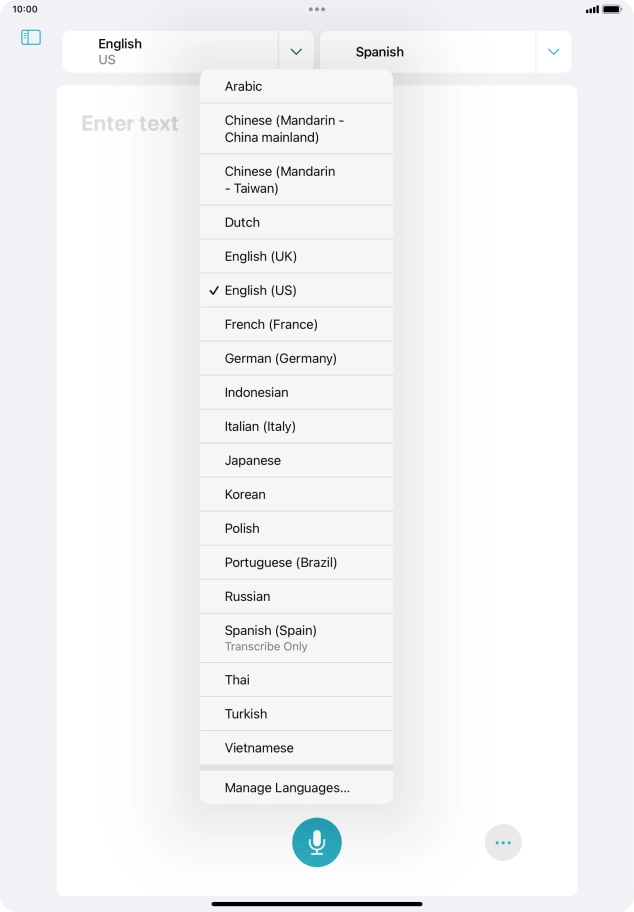Tap the battery icon in status bar
The width and height of the screenshot is (634, 912).
coord(612,9)
